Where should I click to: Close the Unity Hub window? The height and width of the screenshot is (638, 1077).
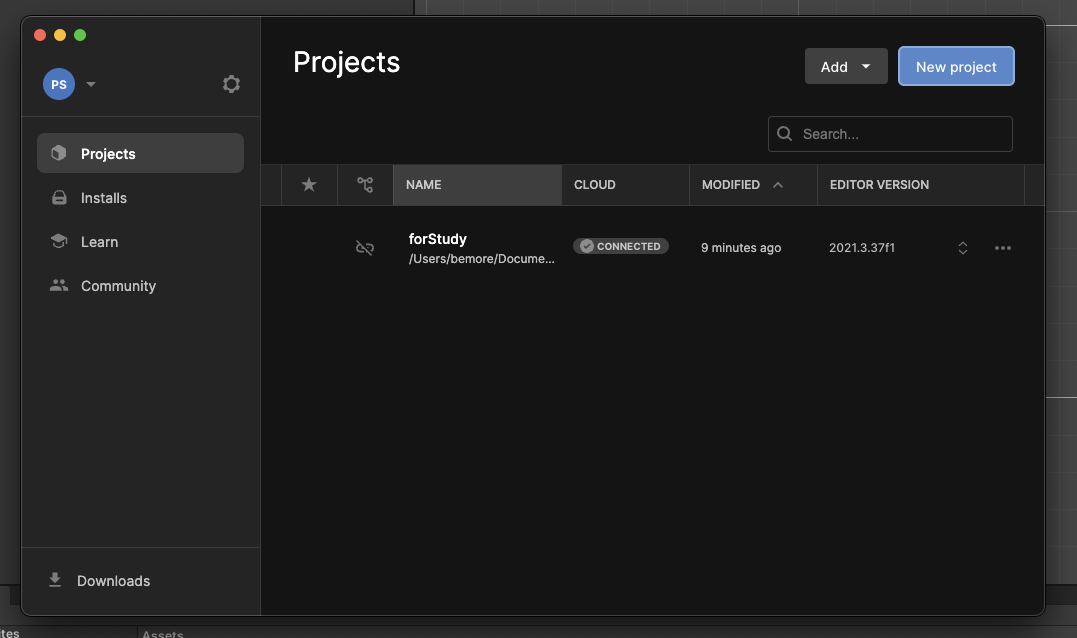40,35
